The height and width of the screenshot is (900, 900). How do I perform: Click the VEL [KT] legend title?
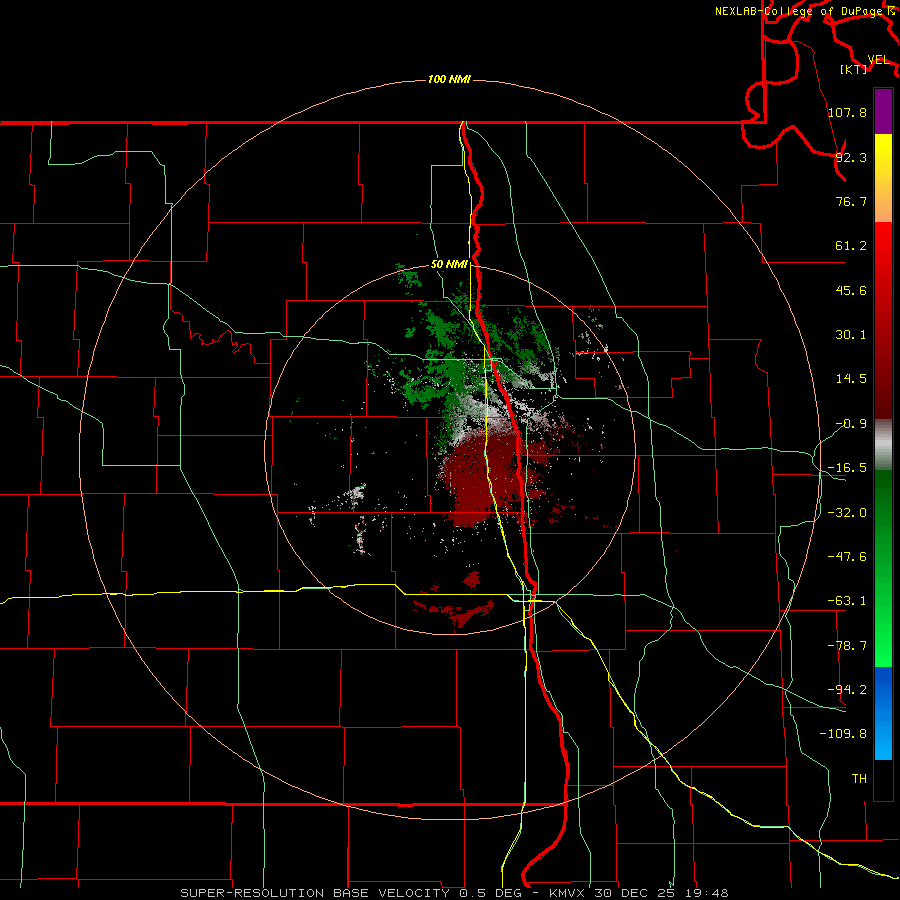[x=864, y=64]
